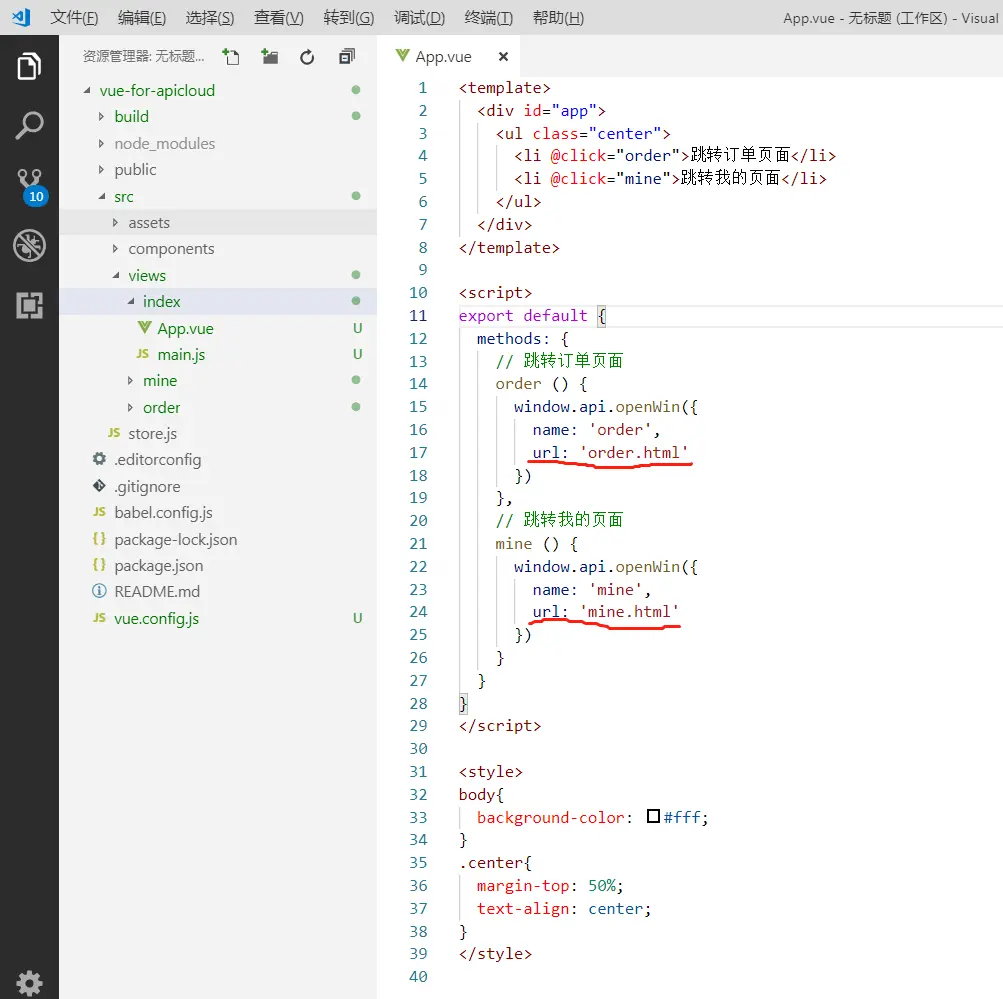Viewport: 1003px width, 999px height.
Task: Open store.js in the file tree
Action: pos(152,434)
